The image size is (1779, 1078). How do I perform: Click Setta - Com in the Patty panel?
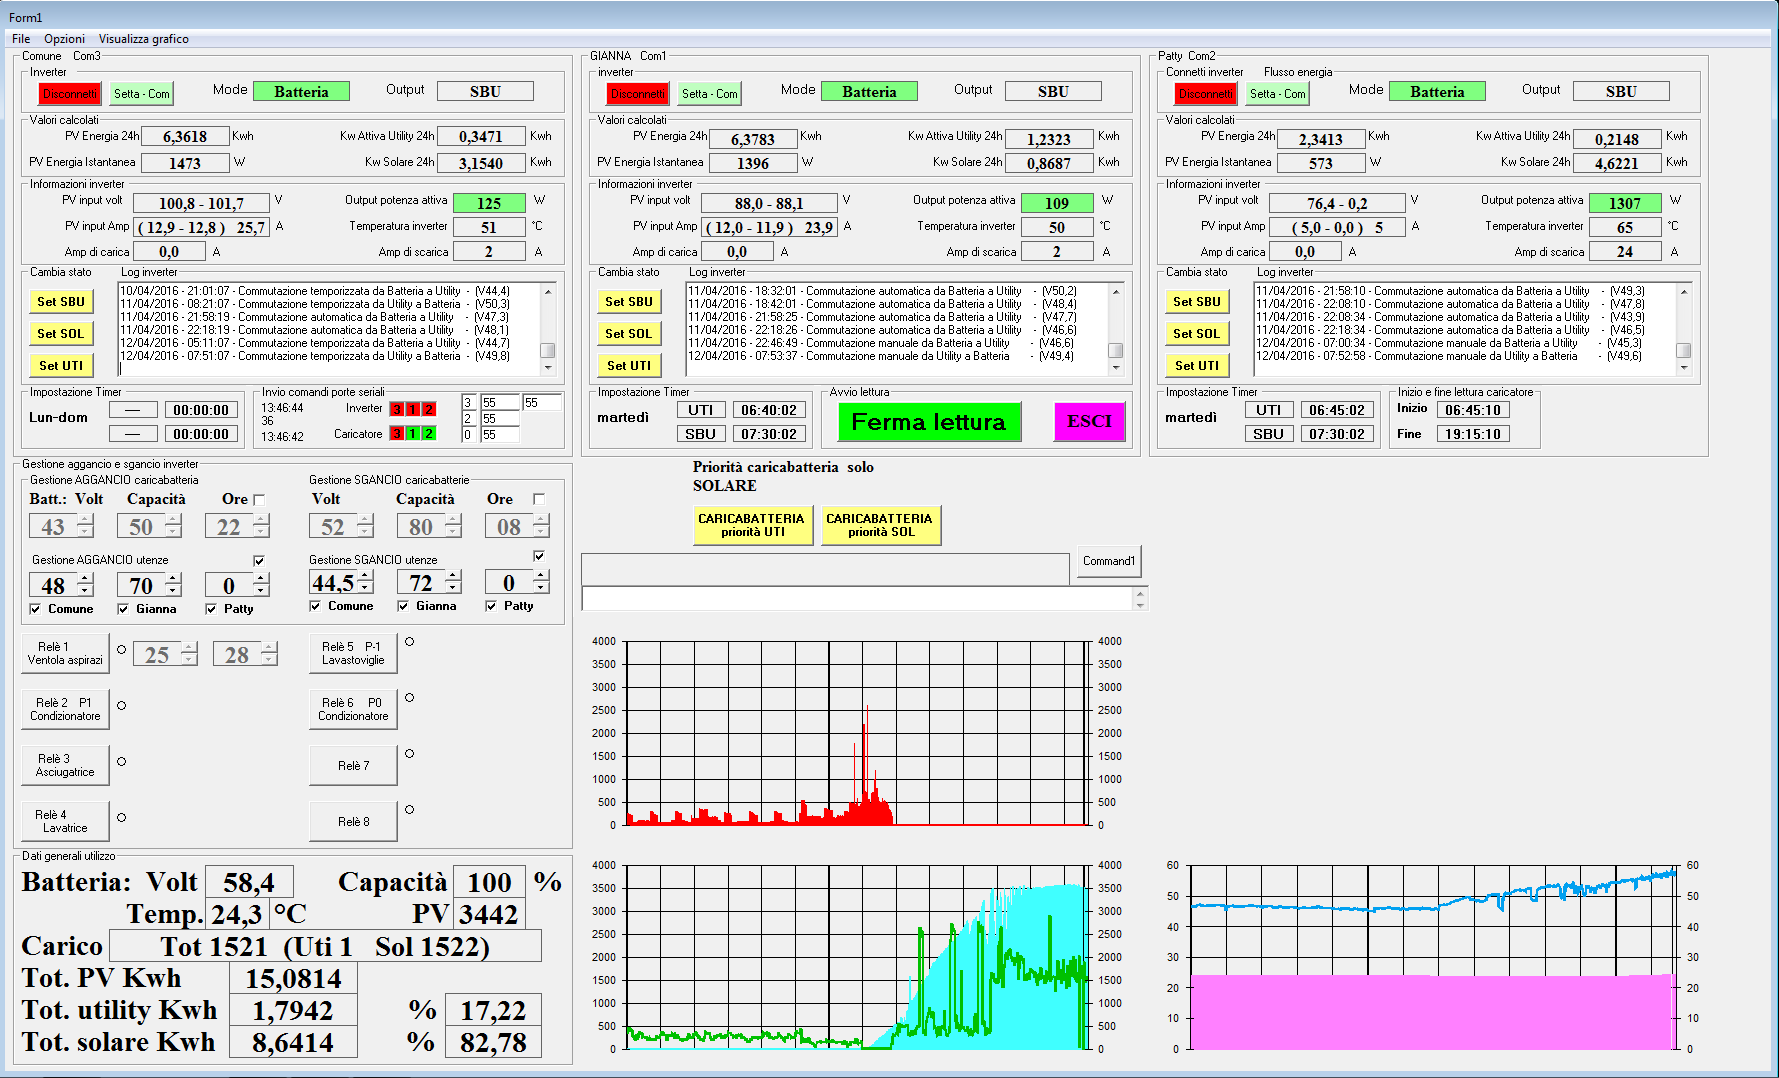(x=1277, y=94)
